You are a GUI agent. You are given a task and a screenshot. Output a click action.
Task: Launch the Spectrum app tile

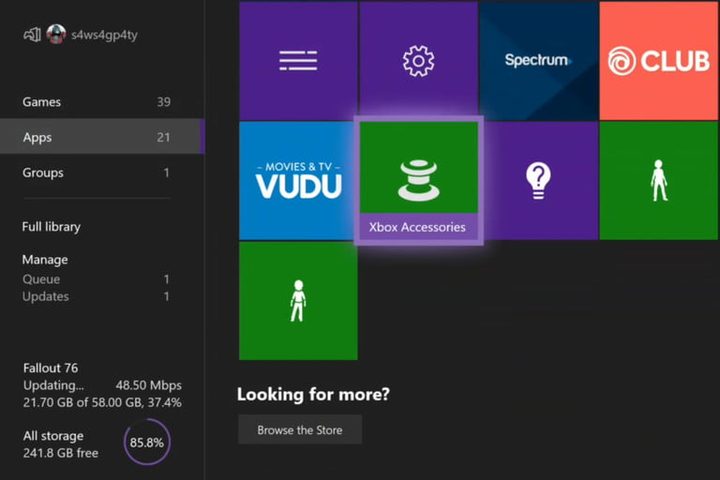point(538,61)
